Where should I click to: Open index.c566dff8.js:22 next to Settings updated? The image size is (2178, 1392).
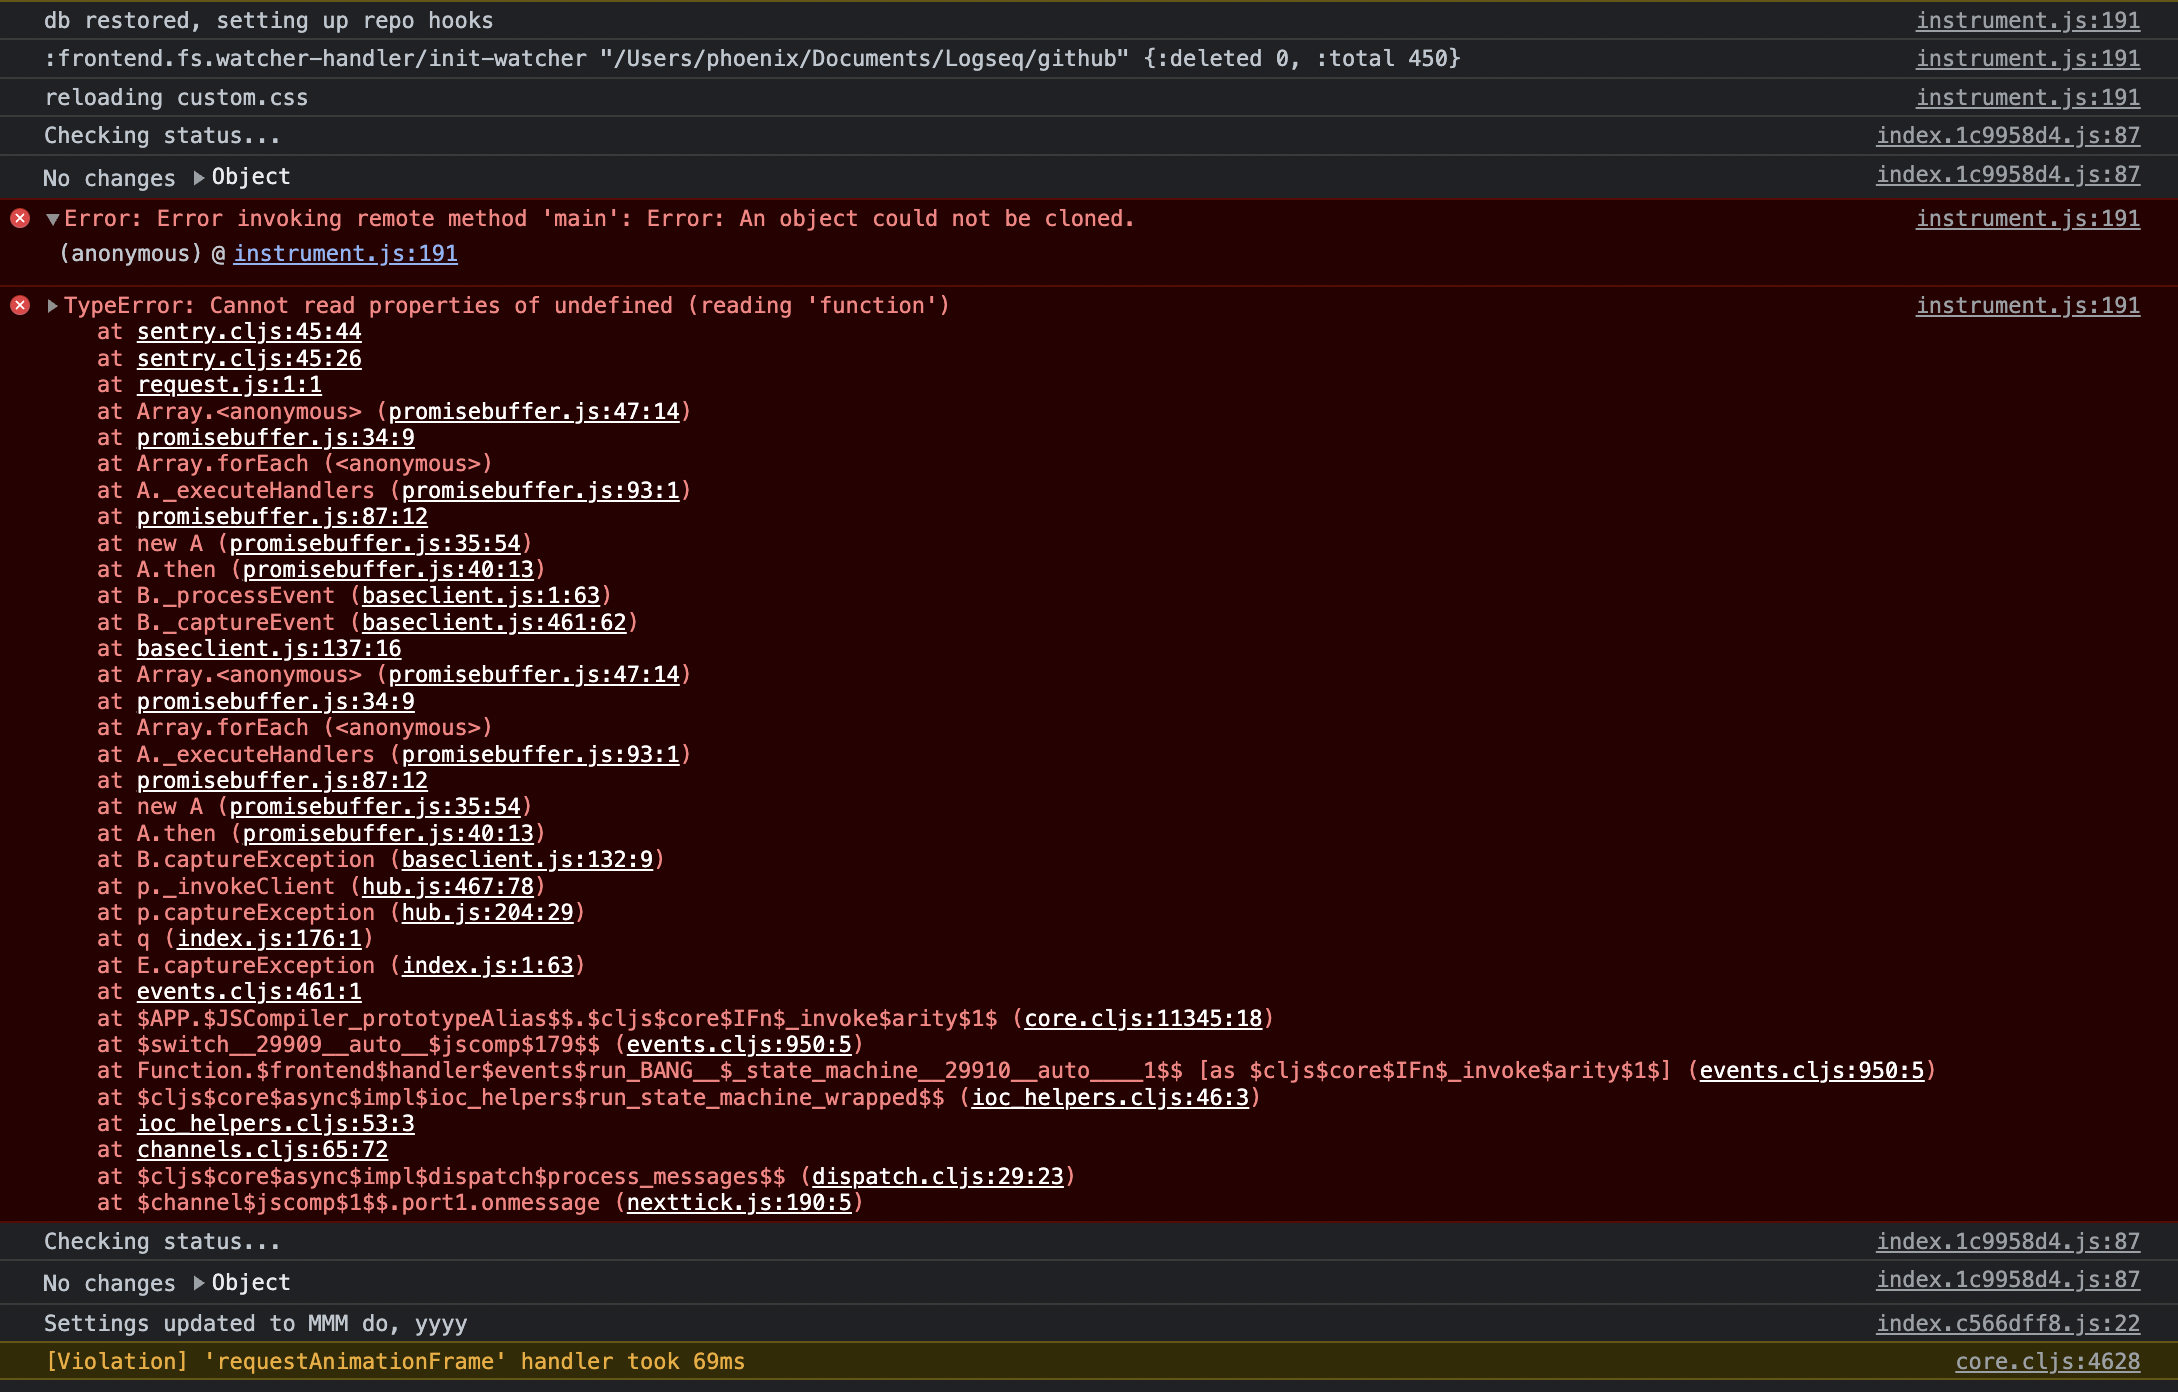click(2007, 1322)
